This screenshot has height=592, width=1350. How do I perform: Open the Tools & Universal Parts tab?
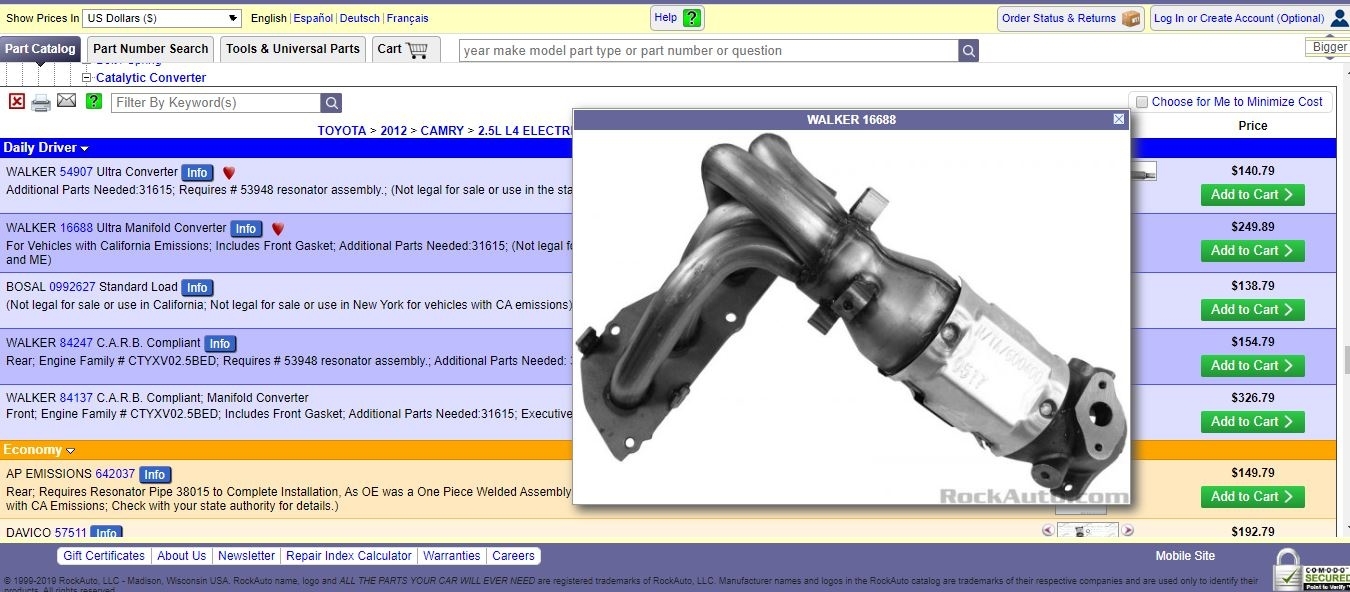pos(293,49)
